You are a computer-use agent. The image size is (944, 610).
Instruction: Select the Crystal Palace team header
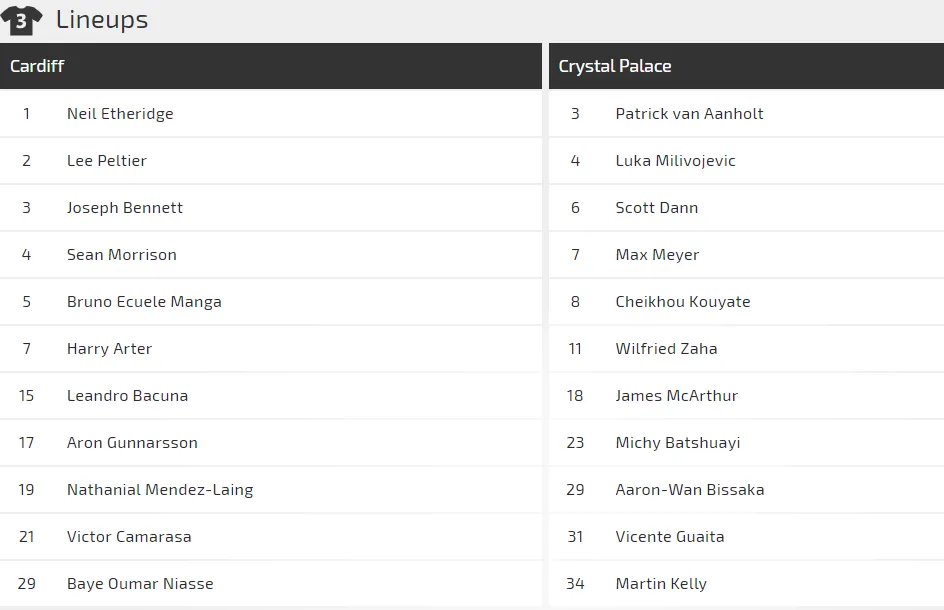[615, 66]
